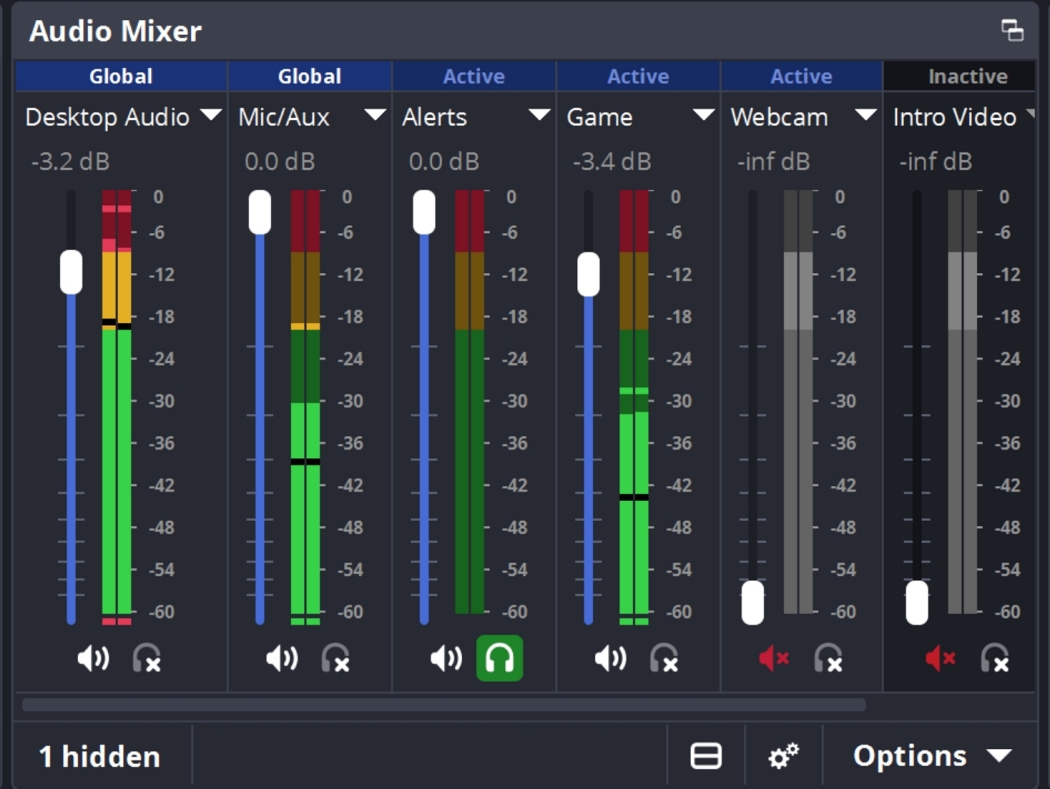Click the Intro Video volume slider handle

click(917, 602)
